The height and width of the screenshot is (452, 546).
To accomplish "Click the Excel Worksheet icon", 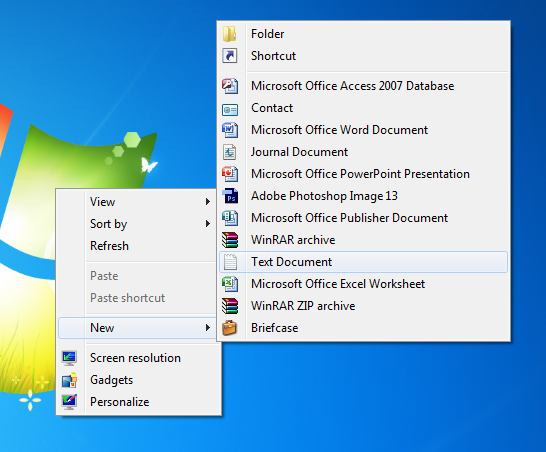I will click(x=230, y=284).
